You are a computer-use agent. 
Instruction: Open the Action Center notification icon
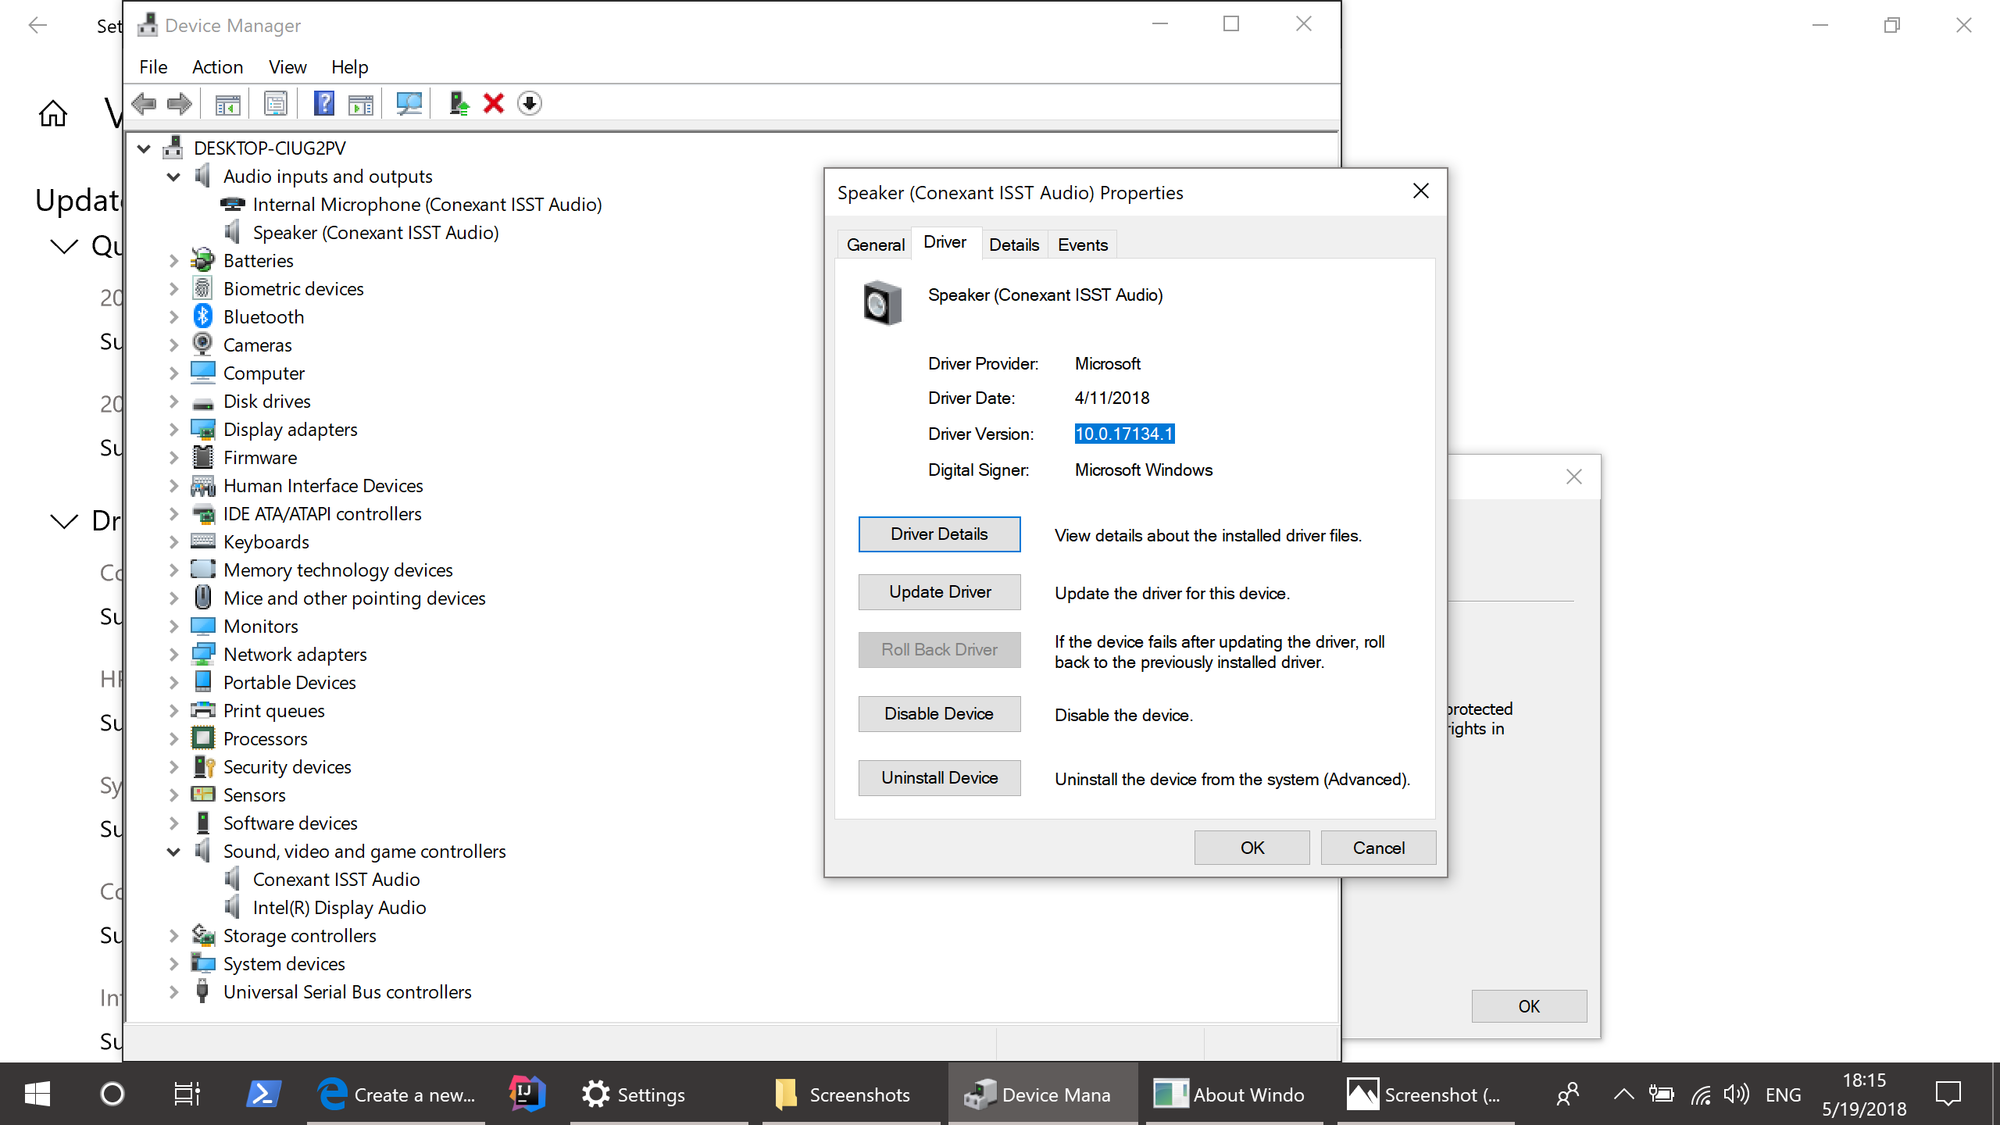tap(1948, 1094)
